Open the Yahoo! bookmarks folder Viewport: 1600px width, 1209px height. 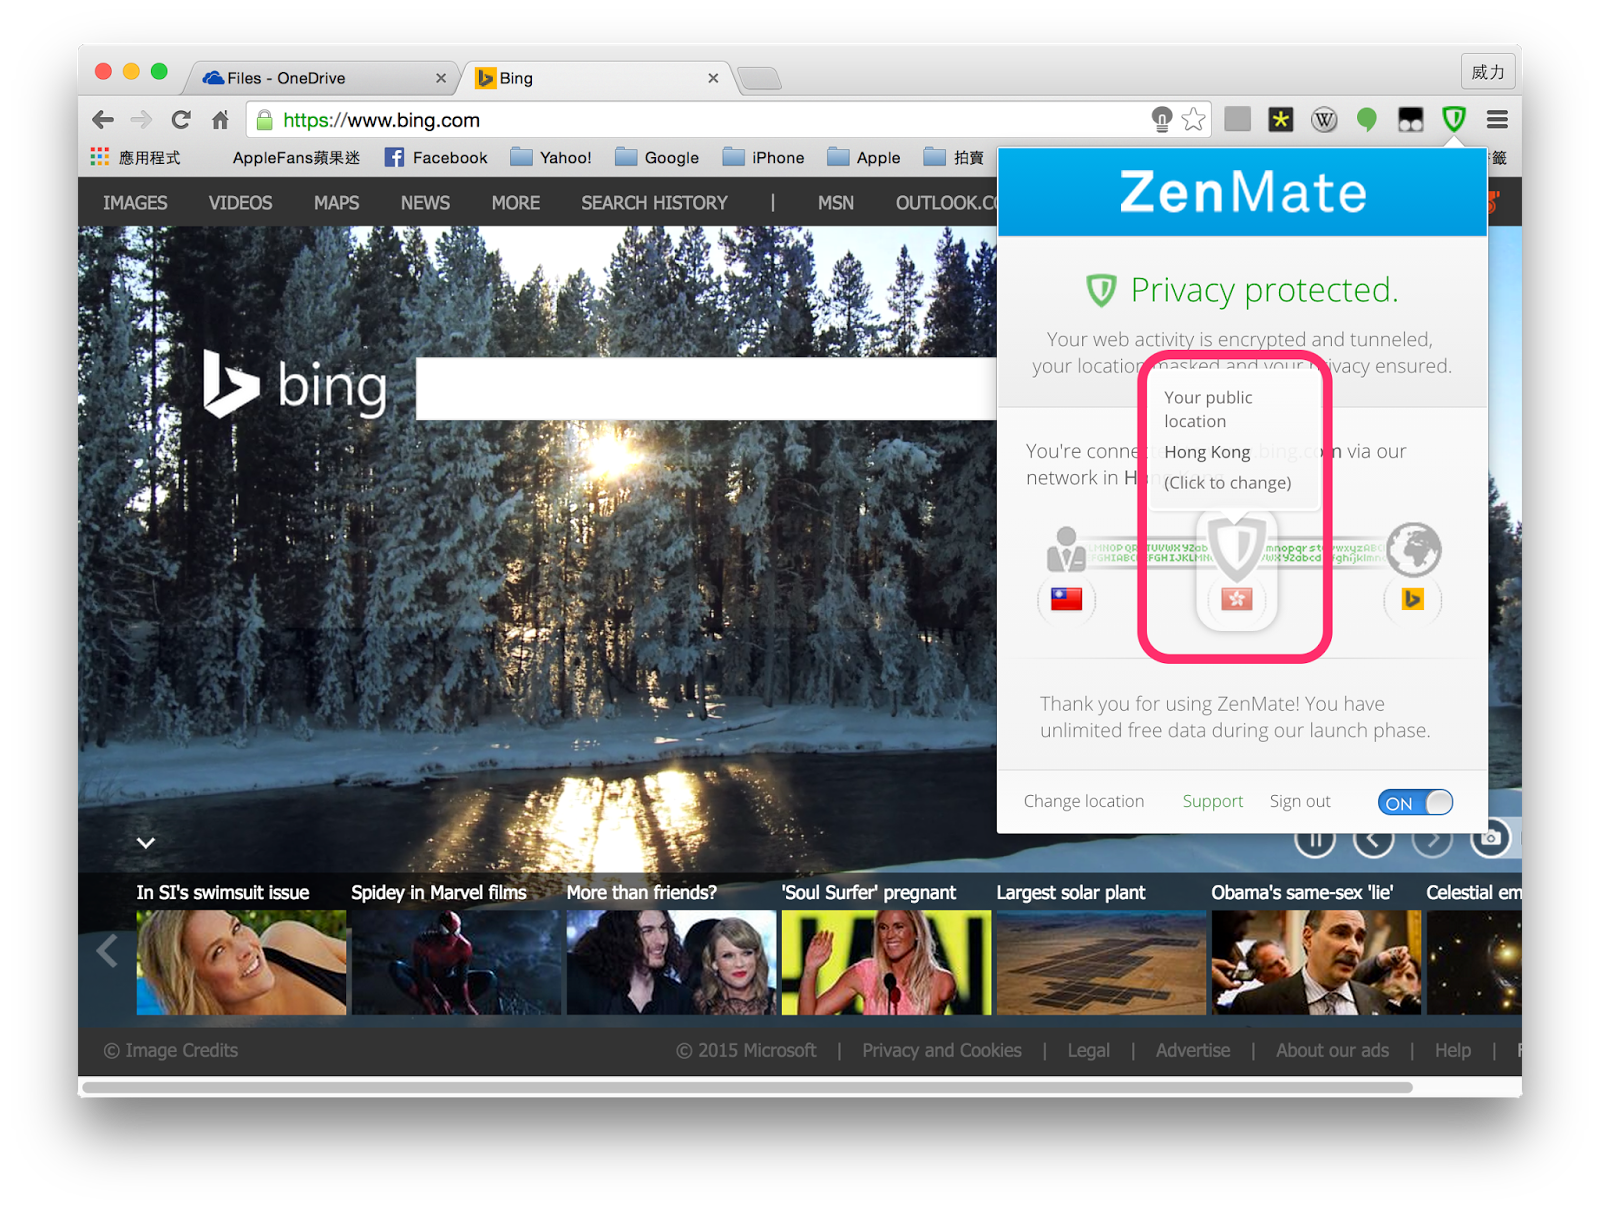point(551,157)
